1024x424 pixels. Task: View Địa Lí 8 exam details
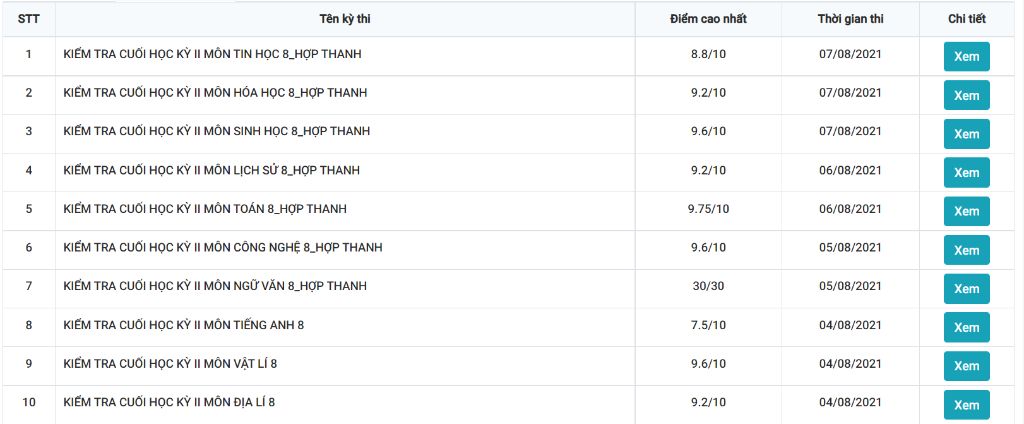[966, 405]
